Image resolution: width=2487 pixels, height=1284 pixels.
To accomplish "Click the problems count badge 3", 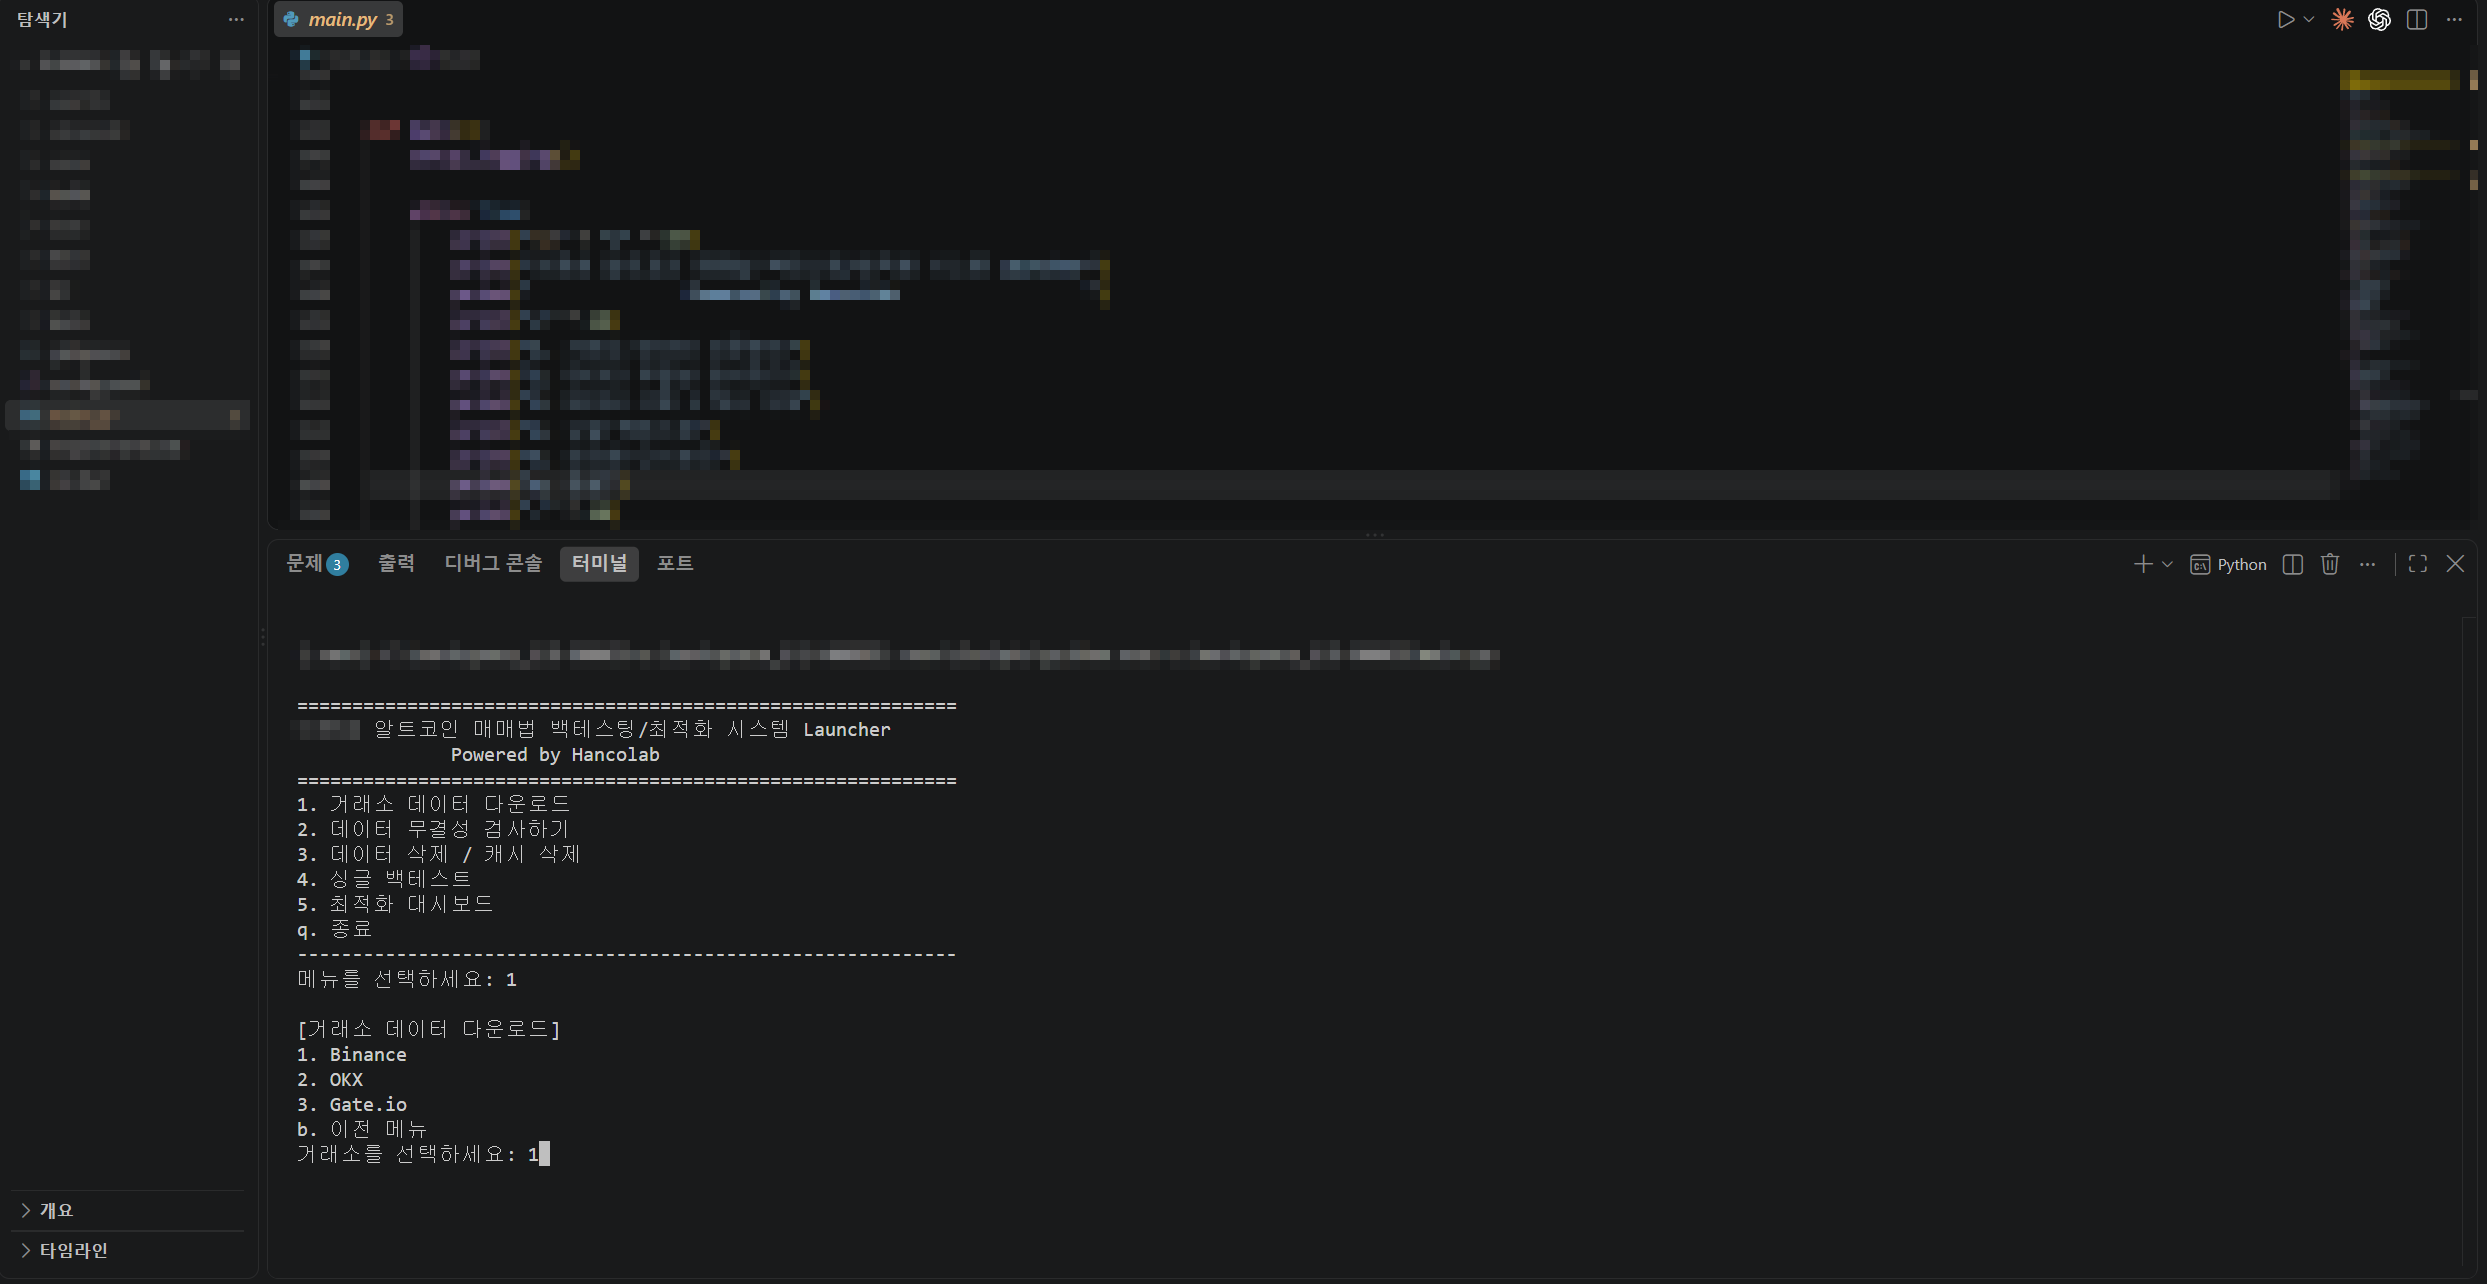I will tap(338, 564).
